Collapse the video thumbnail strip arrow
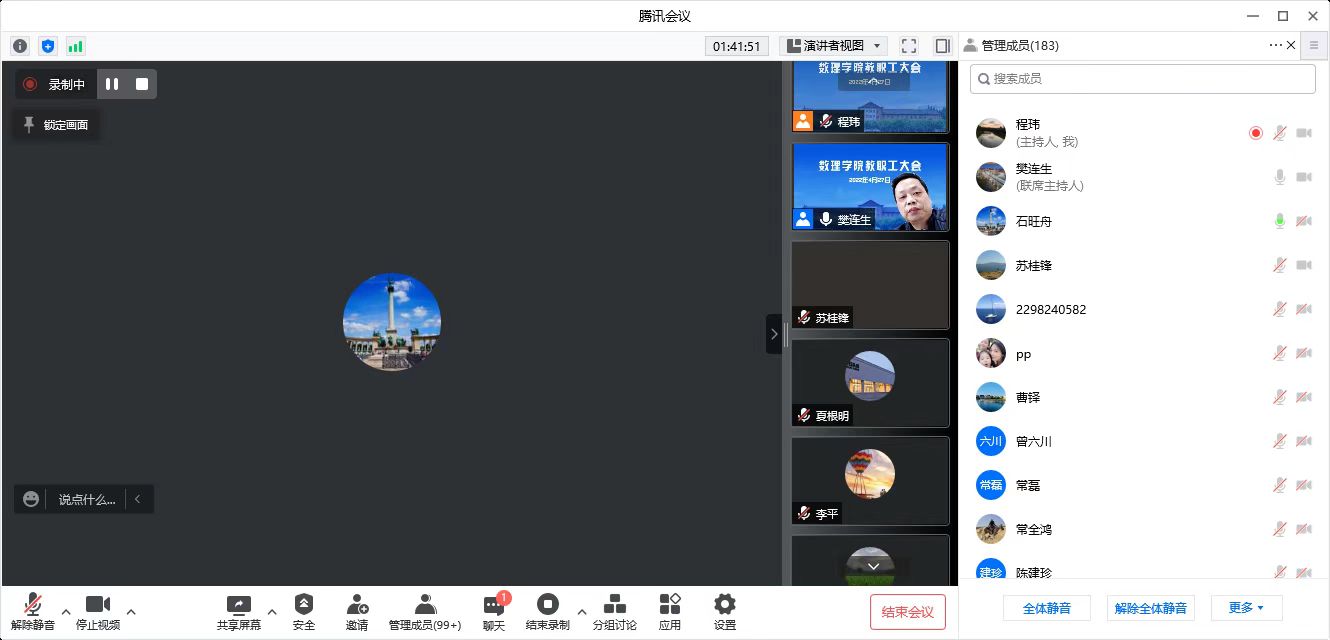The width and height of the screenshot is (1330, 640). coord(774,334)
